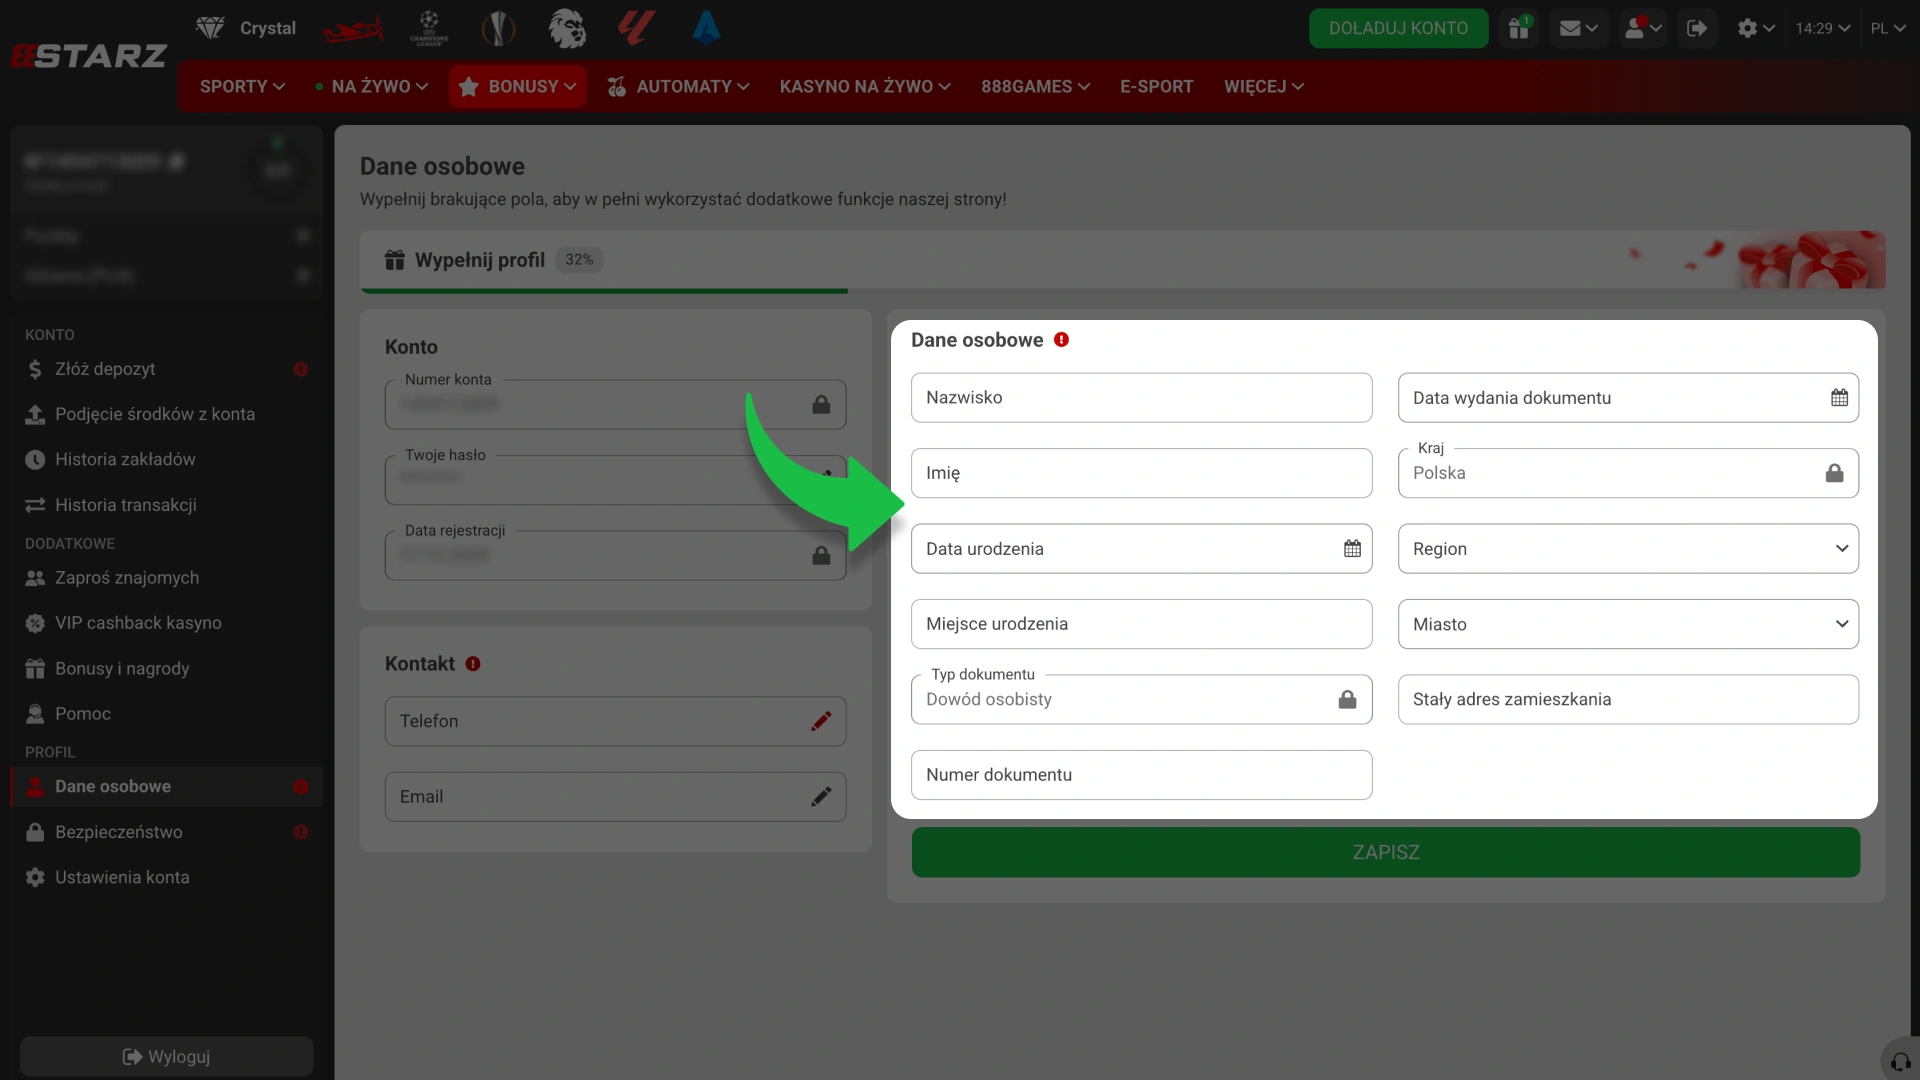
Task: Click calendar icon in Data wydania dokumentu
Action: coord(1839,397)
